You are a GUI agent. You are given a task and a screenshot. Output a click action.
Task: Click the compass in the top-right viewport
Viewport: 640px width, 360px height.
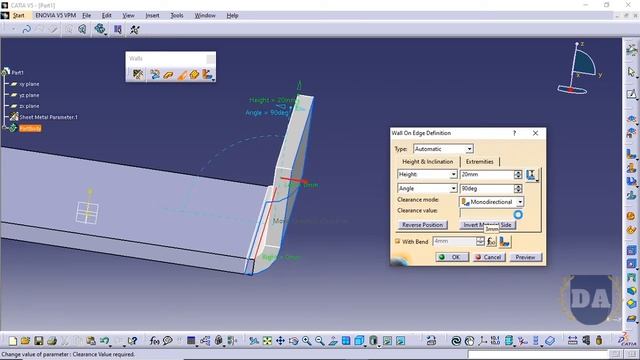(x=579, y=68)
